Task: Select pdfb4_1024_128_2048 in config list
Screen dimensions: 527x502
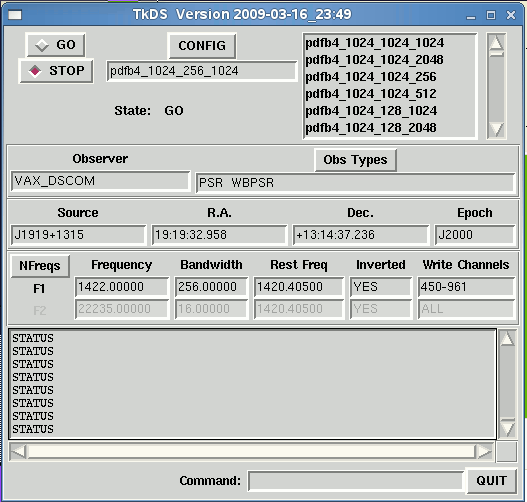Action: (371, 128)
